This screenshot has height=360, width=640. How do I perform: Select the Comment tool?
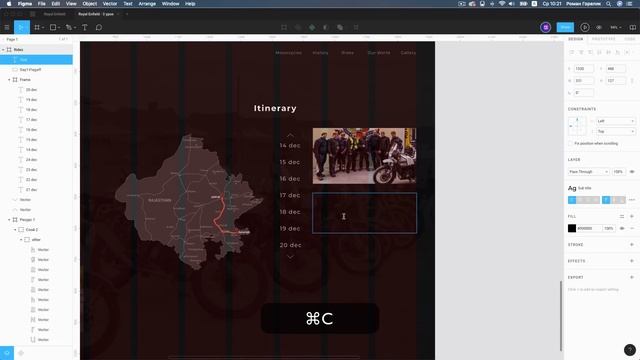click(x=99, y=27)
